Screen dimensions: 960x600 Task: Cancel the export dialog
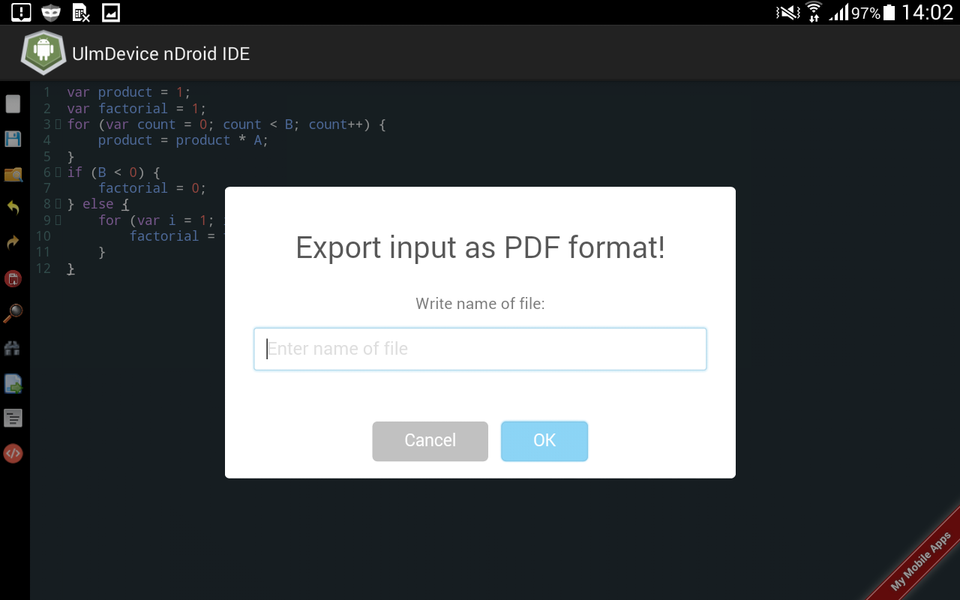430,440
